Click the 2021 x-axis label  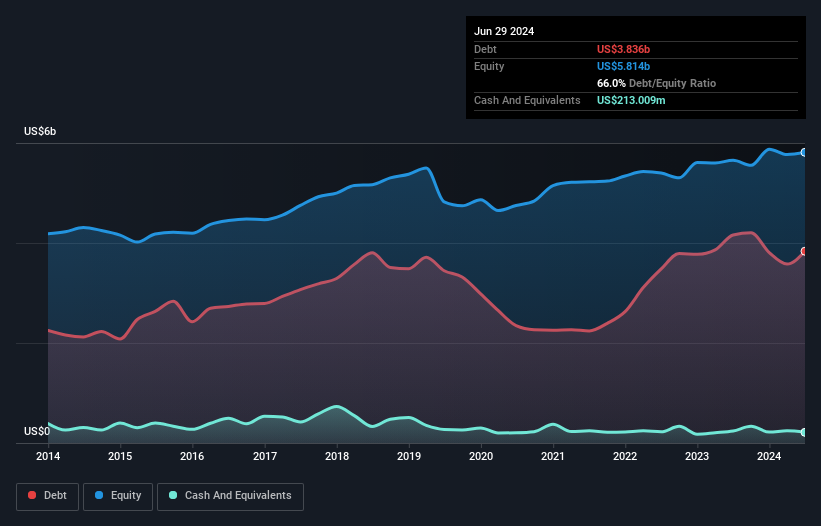point(553,456)
